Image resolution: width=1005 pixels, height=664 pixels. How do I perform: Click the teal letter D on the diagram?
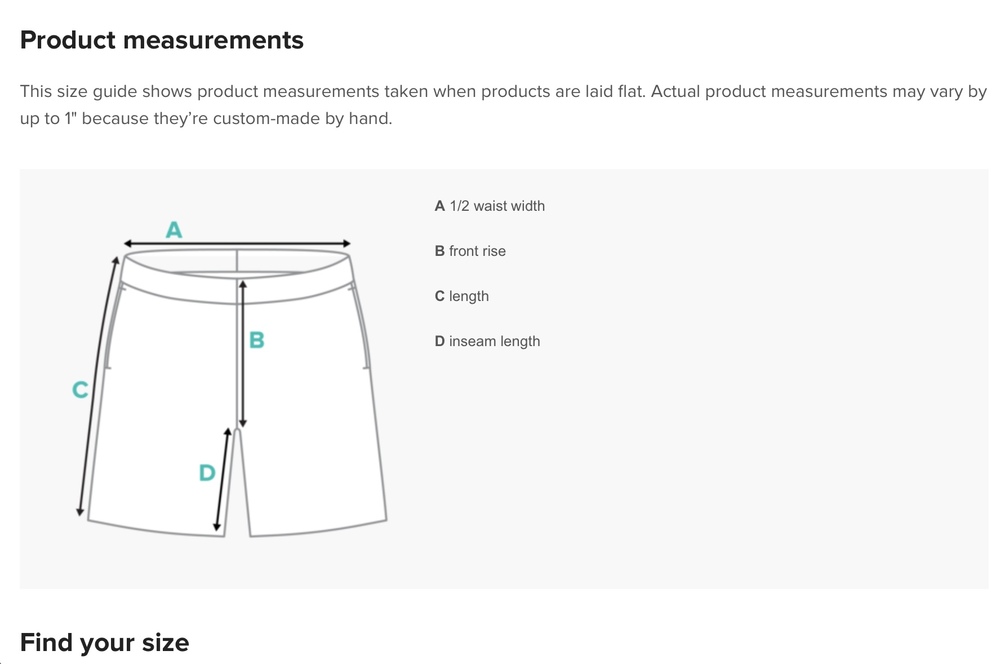207,473
